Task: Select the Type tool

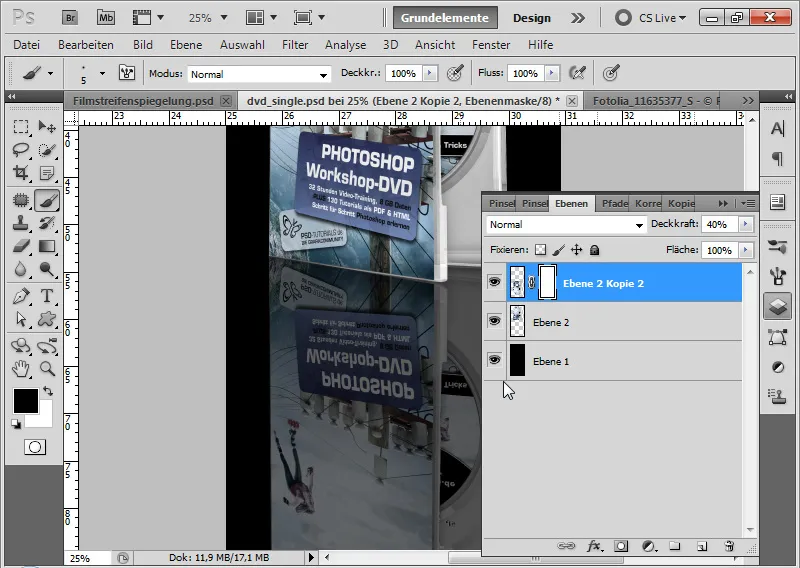Action: tap(47, 295)
